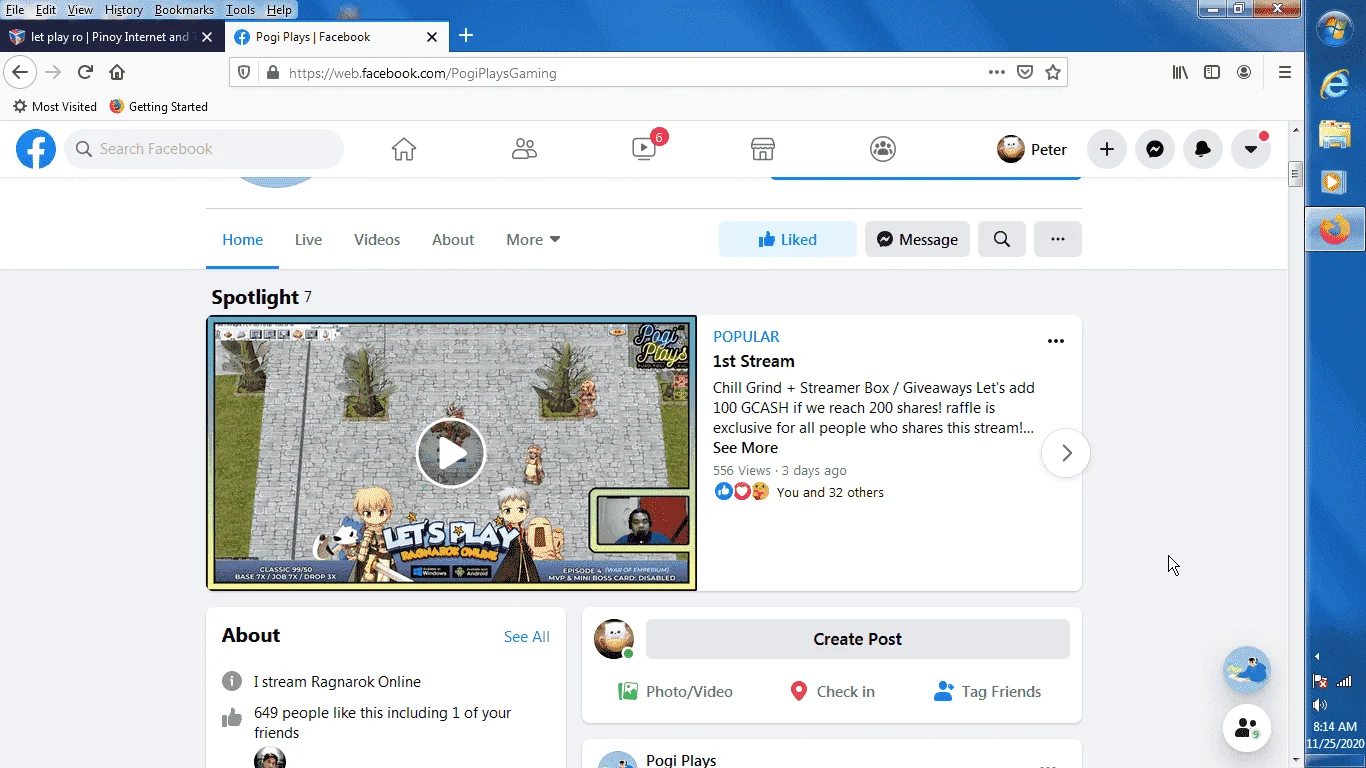Click the Search Facebook field

click(x=205, y=149)
